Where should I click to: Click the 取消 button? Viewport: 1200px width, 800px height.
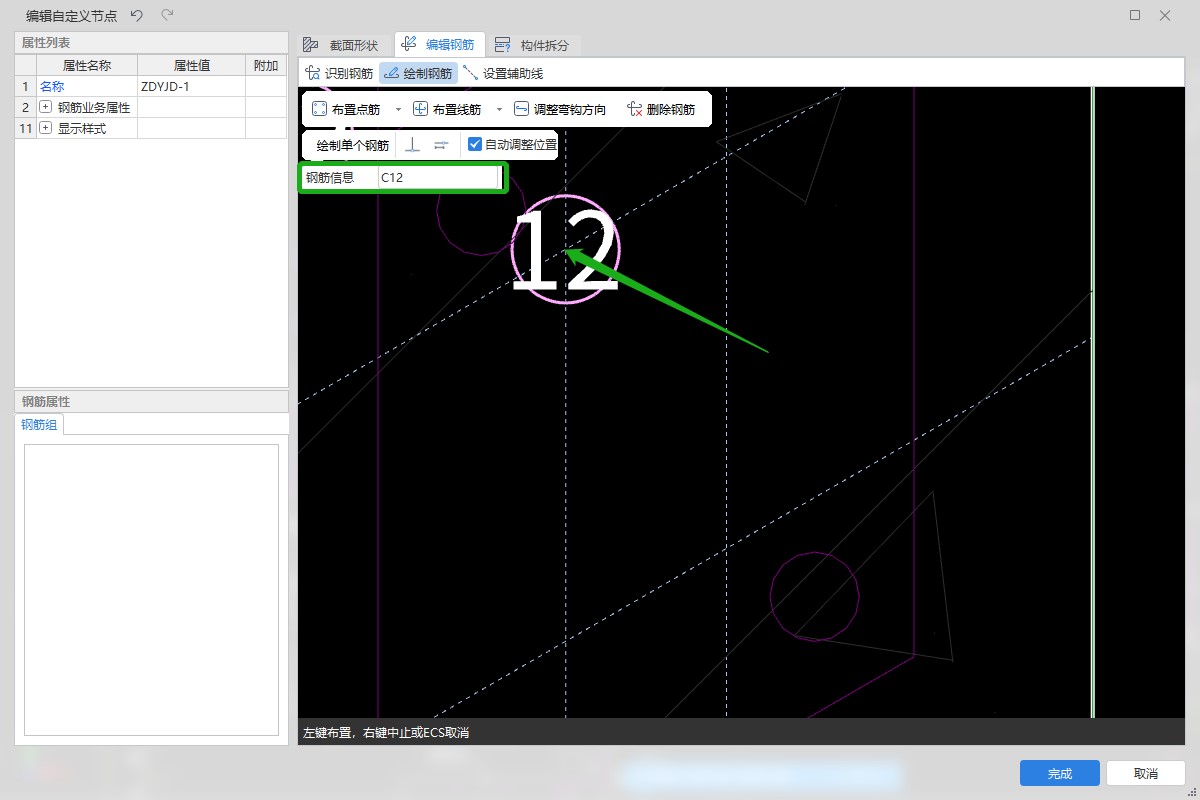tap(1145, 773)
